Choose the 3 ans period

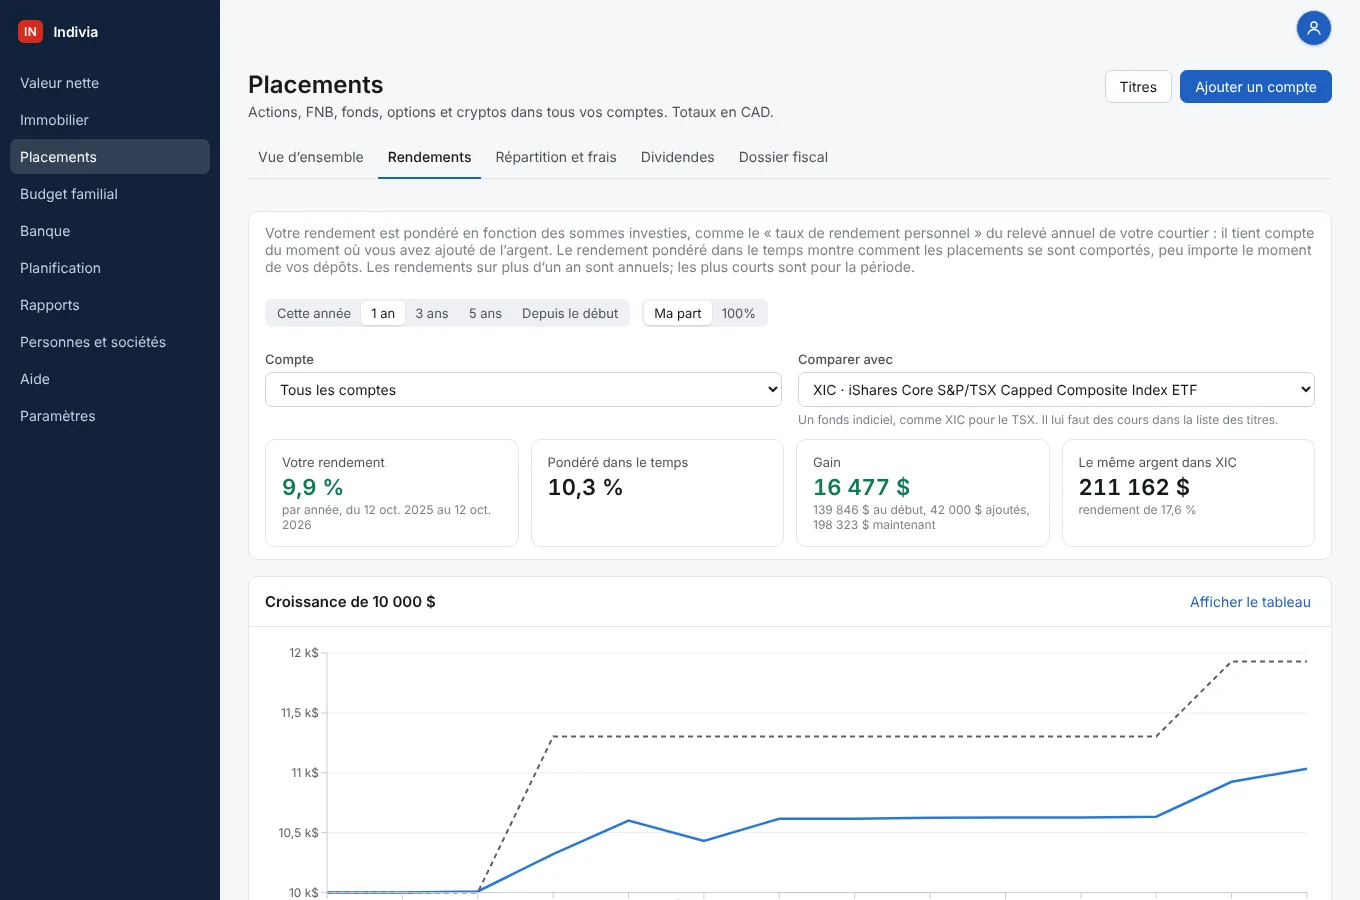tap(432, 313)
